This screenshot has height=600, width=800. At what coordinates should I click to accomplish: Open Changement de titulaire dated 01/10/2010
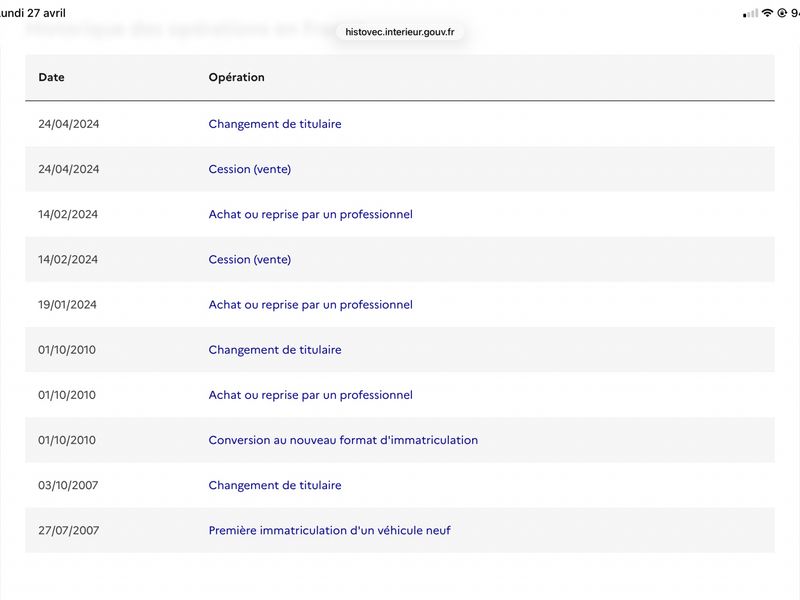click(x=274, y=350)
